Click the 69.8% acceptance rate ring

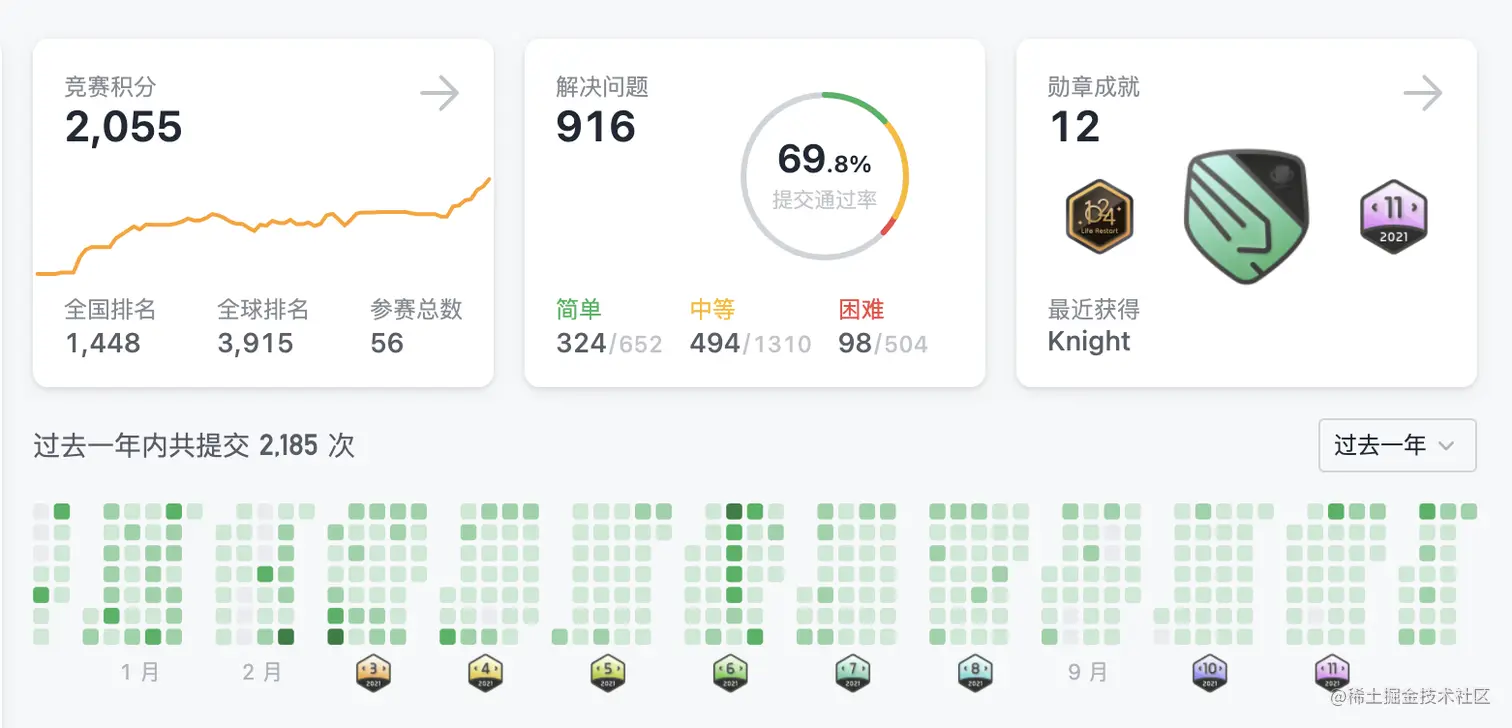pyautogui.click(x=825, y=176)
